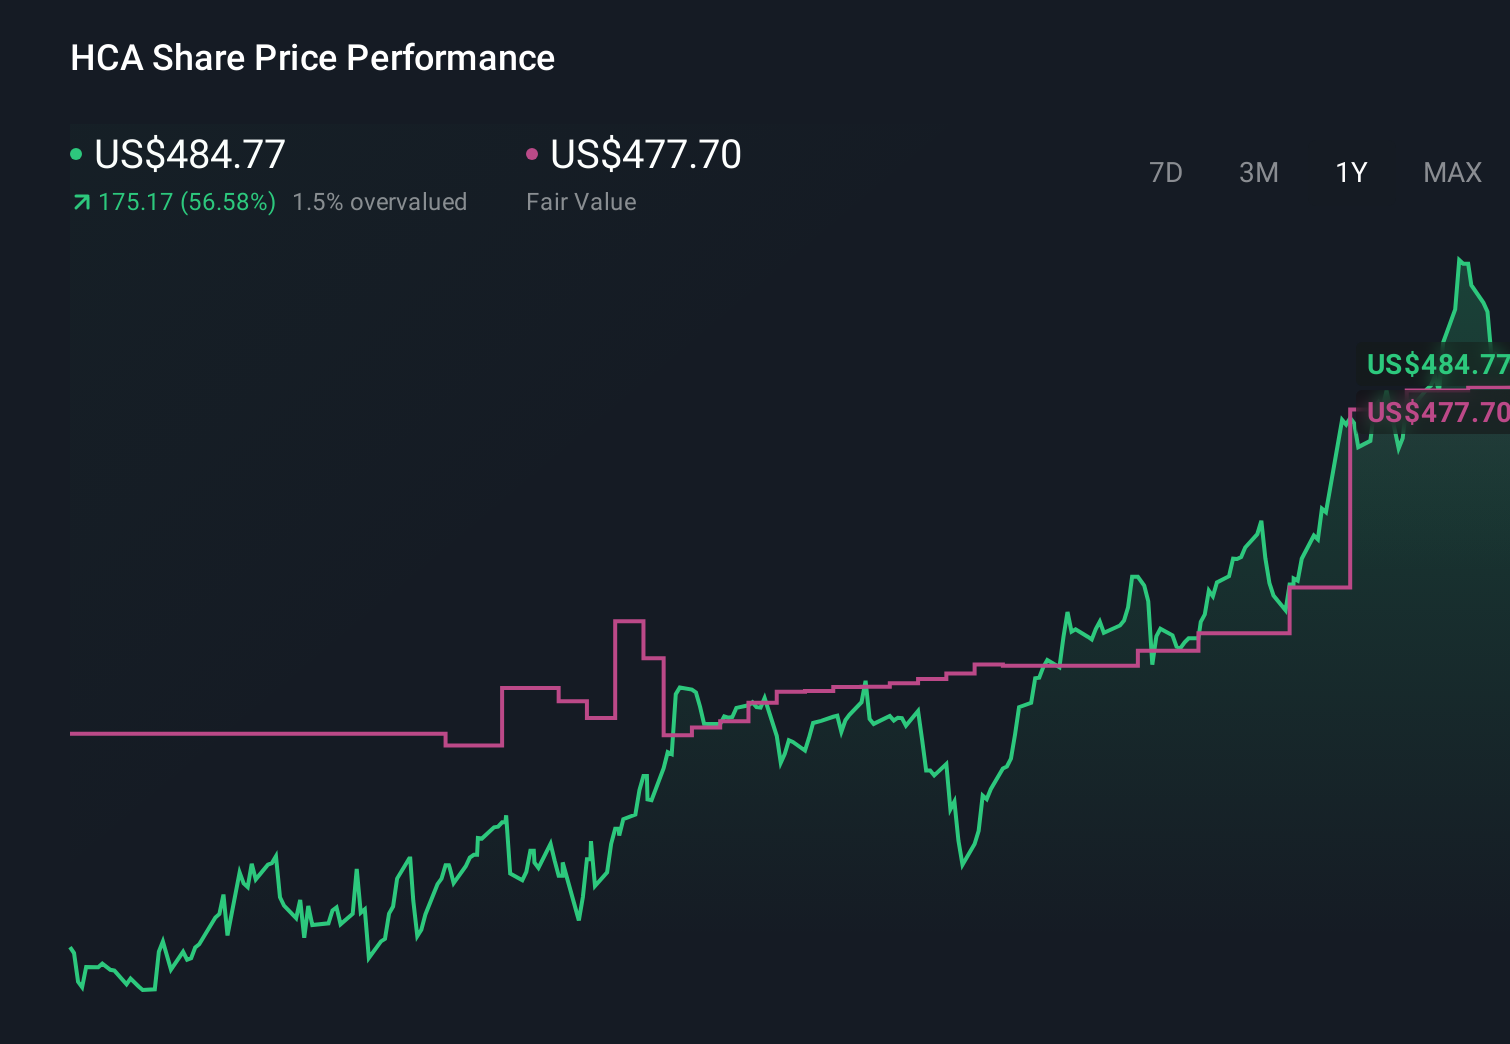
Task: Open the Fair Value explanation link
Action: coord(581,201)
